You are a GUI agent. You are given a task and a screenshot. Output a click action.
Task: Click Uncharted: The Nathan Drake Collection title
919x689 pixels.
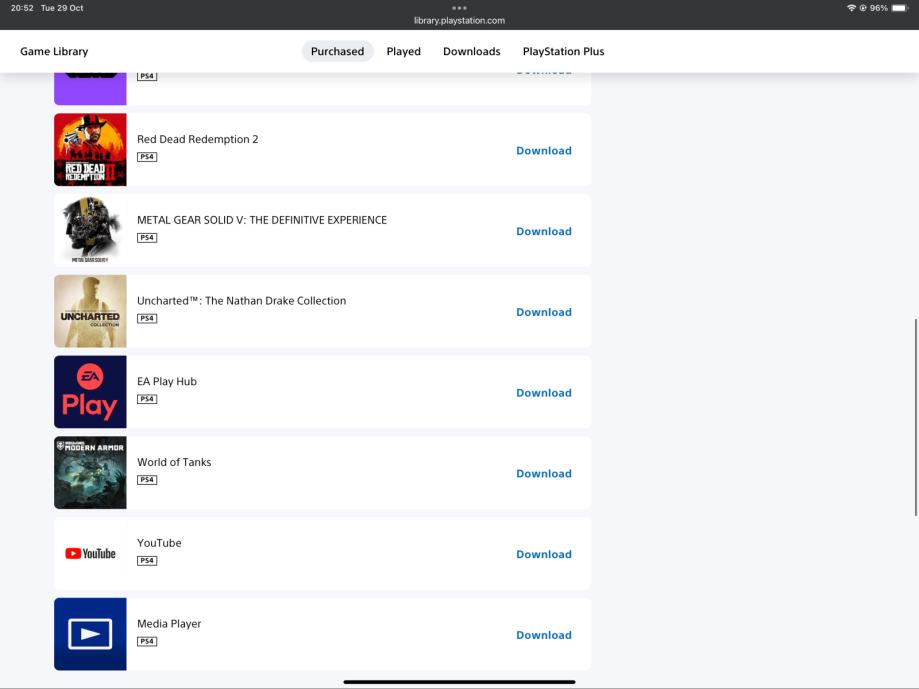click(241, 301)
